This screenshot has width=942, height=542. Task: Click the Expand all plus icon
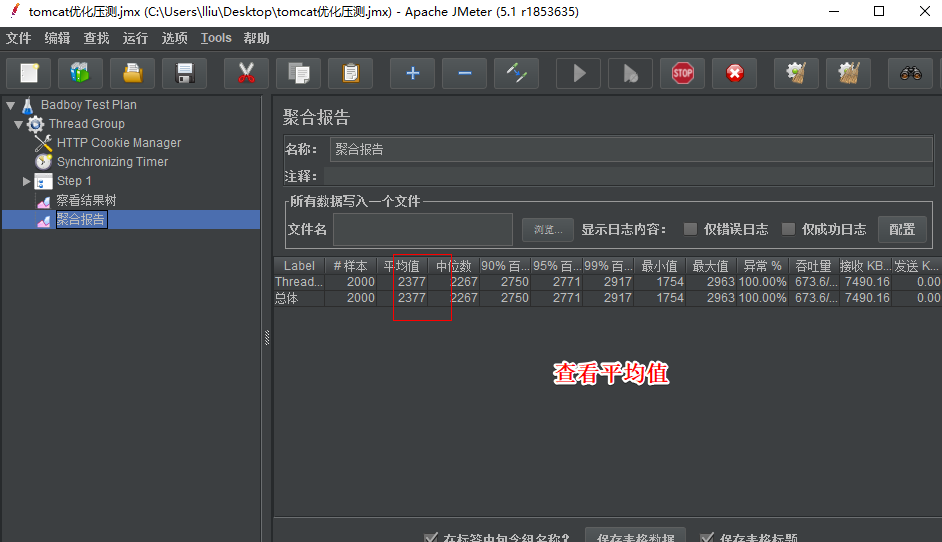tap(413, 73)
